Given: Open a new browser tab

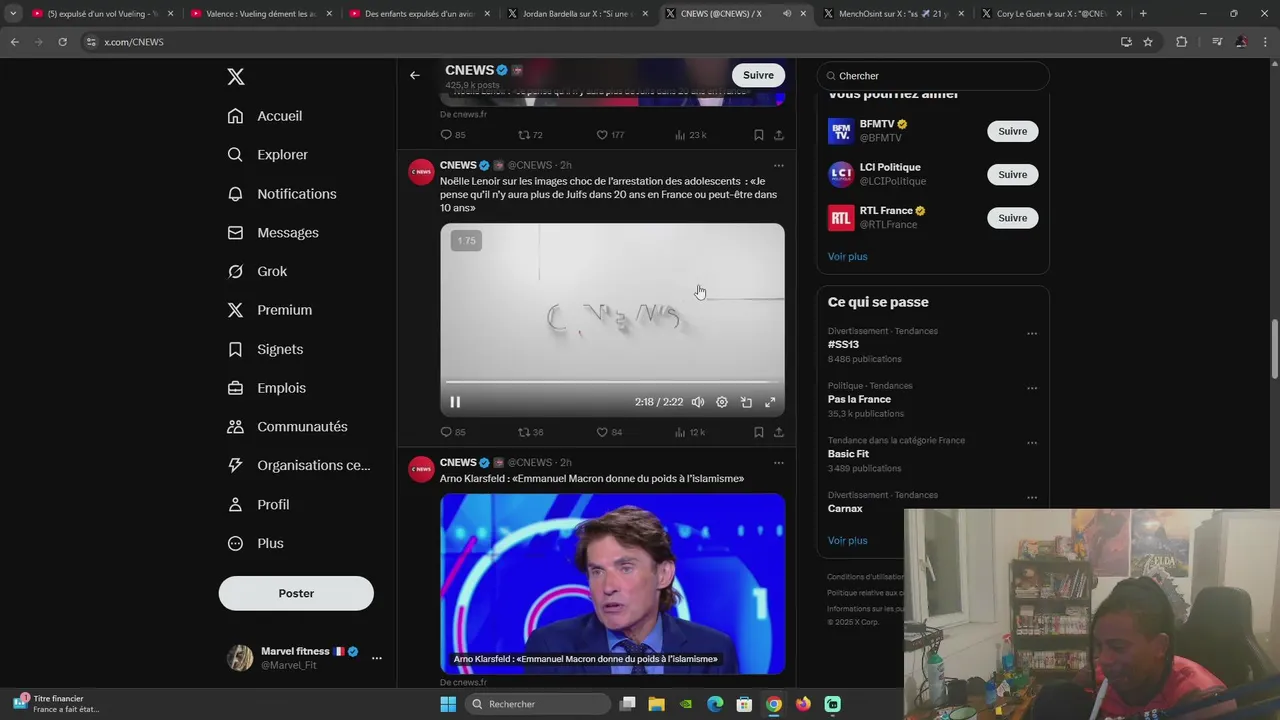Looking at the screenshot, I should click(x=1143, y=14).
